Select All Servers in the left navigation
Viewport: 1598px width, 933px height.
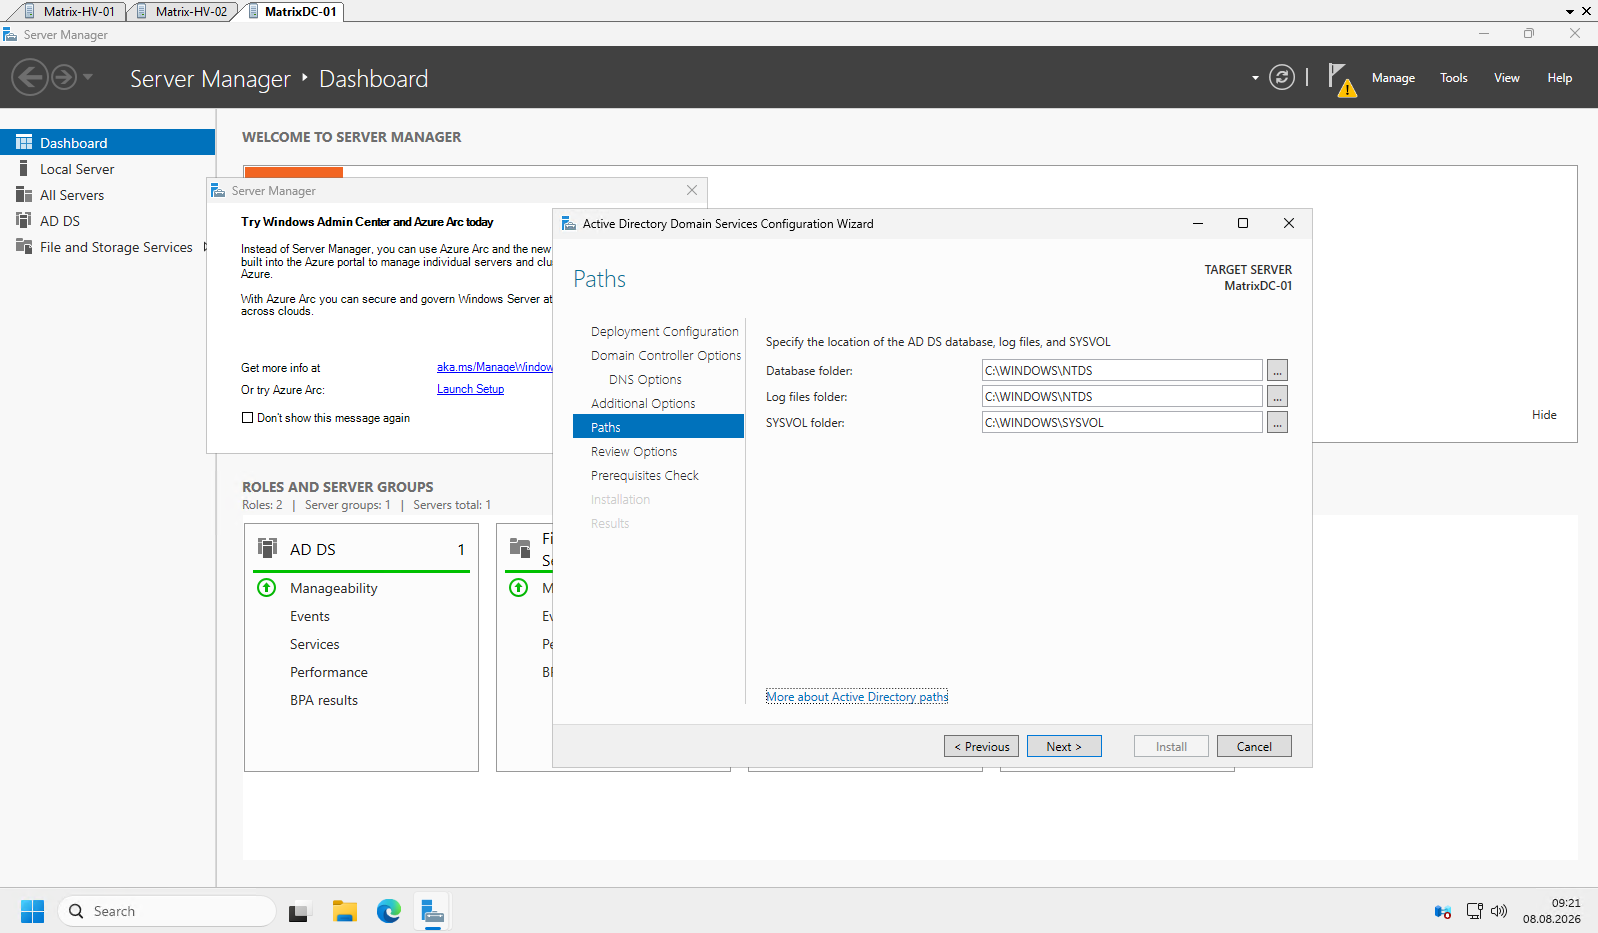[x=107, y=195]
